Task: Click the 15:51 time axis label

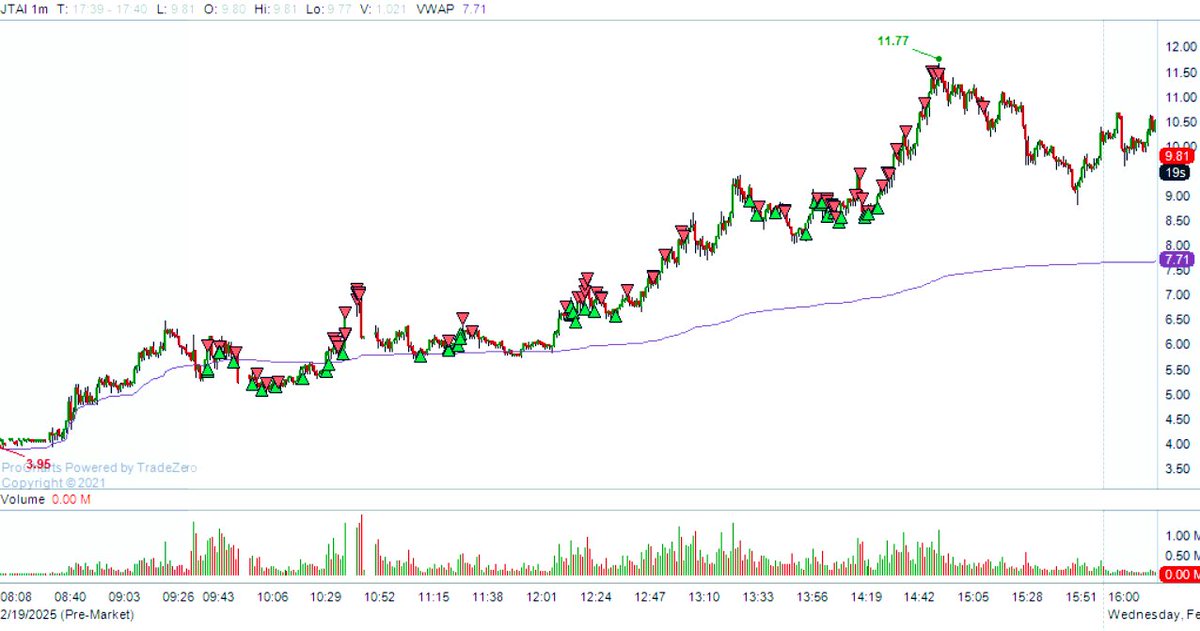Action: coord(1082,597)
